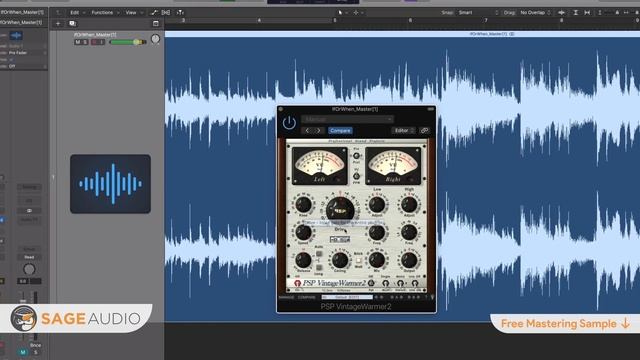Click the large audio waveform track icon
The width and height of the screenshot is (640, 360).
click(110, 184)
